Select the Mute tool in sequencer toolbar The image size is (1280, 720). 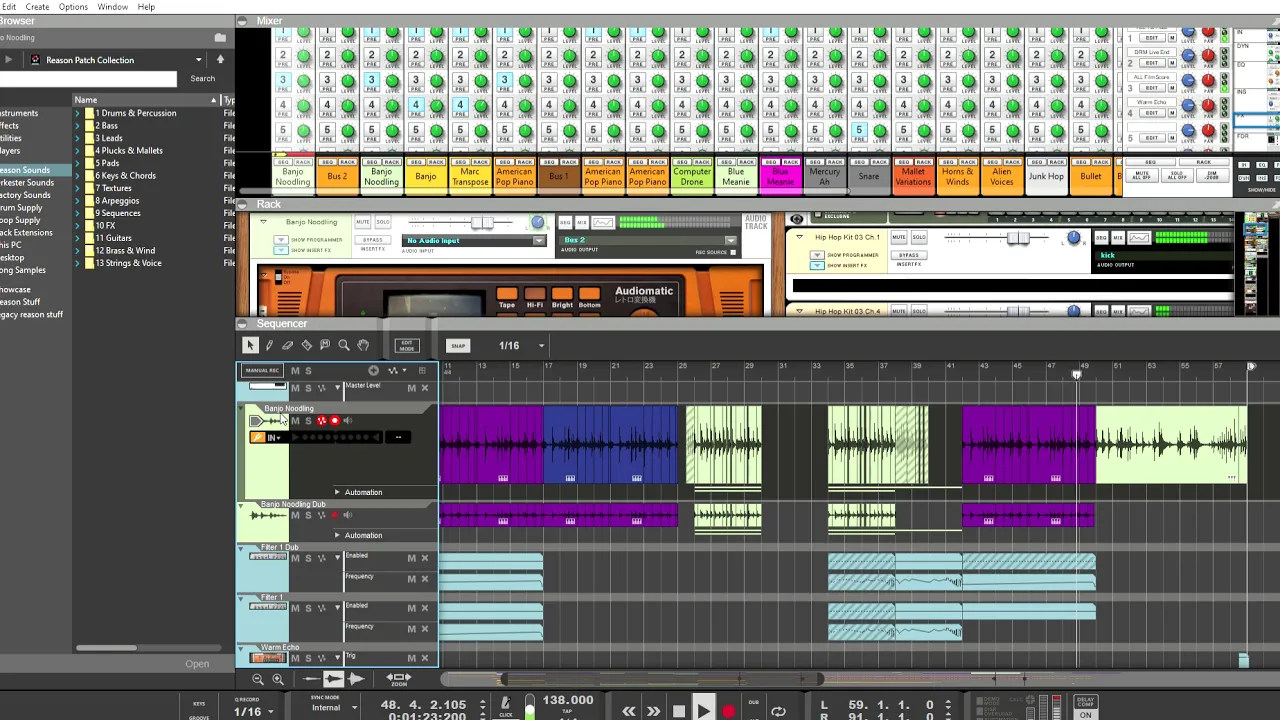(x=325, y=345)
